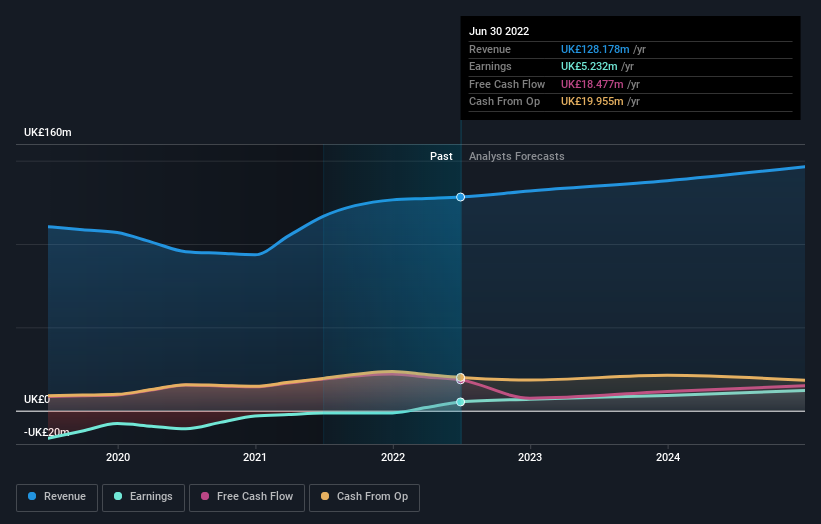Click the UK£18.477m free cash flow value
Image resolution: width=821 pixels, height=524 pixels.
(x=592, y=84)
